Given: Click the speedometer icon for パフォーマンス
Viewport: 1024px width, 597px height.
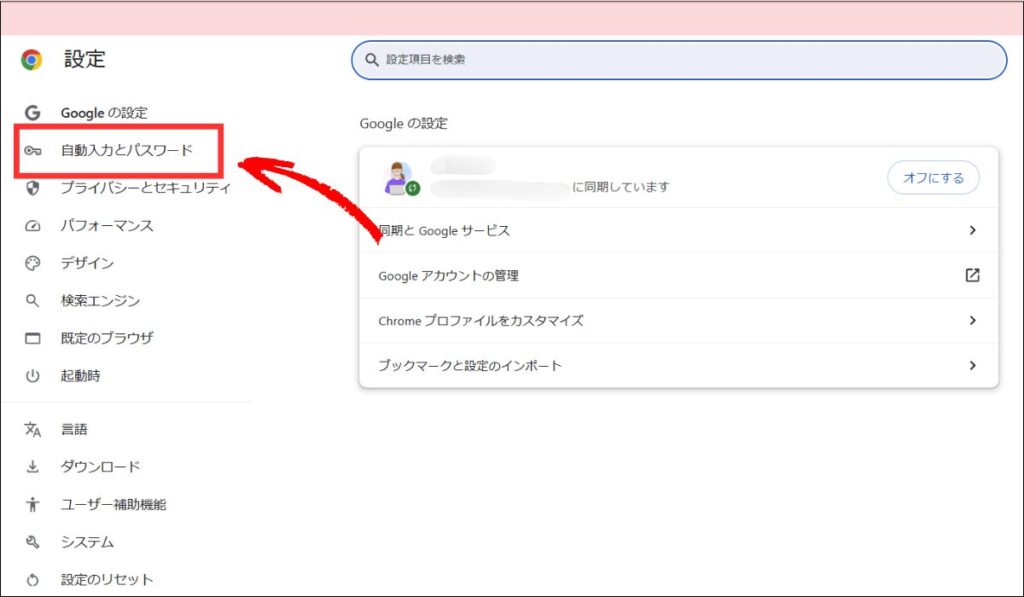Looking at the screenshot, I should click(33, 226).
